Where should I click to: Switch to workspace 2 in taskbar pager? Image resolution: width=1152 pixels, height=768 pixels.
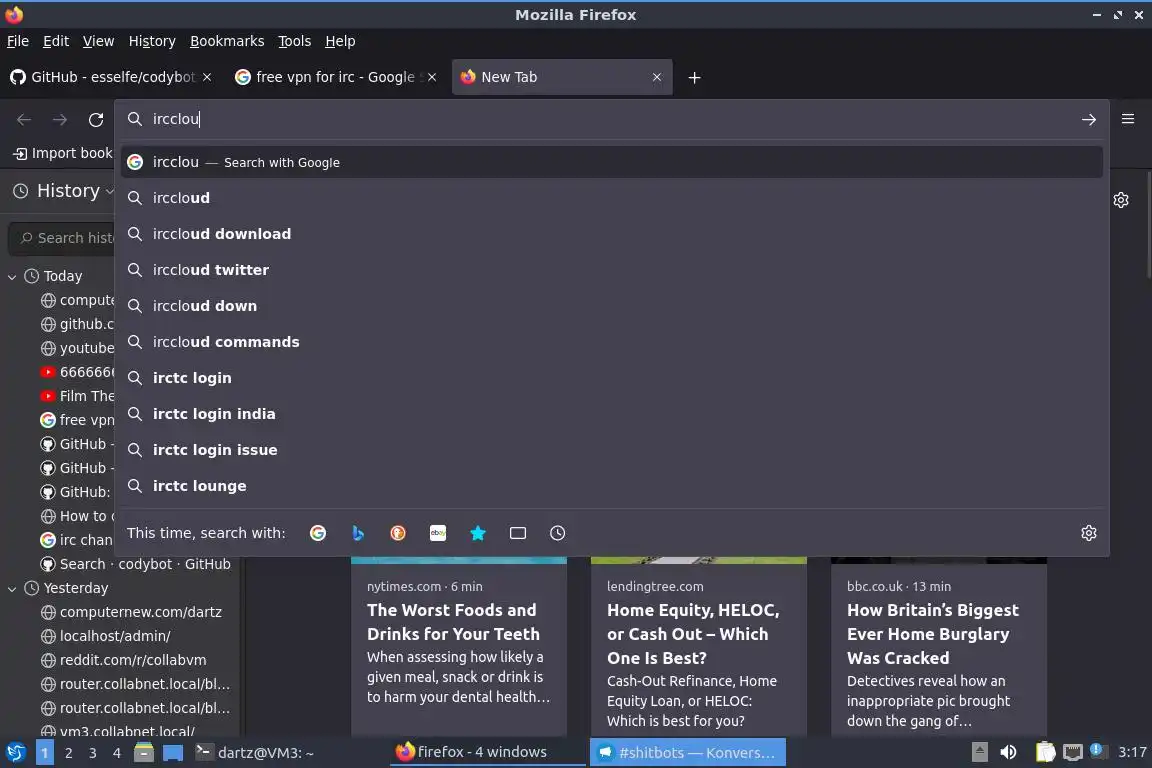[68, 753]
